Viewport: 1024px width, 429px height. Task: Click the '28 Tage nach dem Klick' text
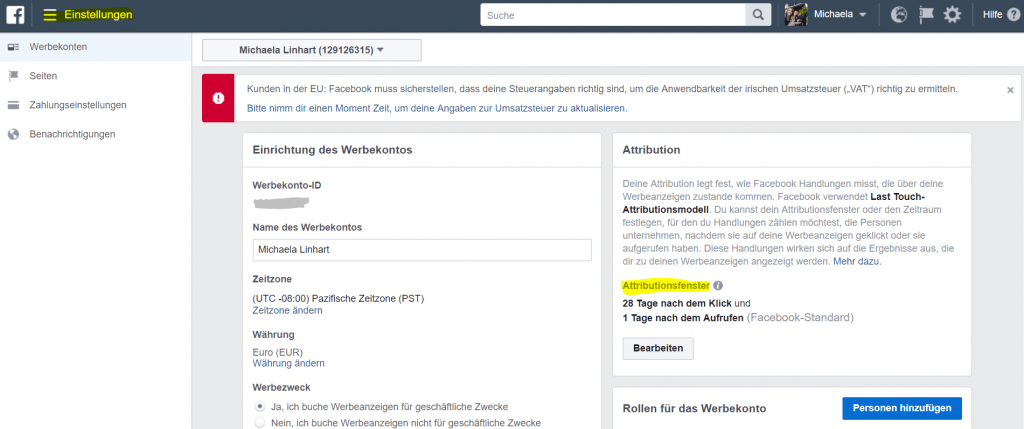point(677,304)
